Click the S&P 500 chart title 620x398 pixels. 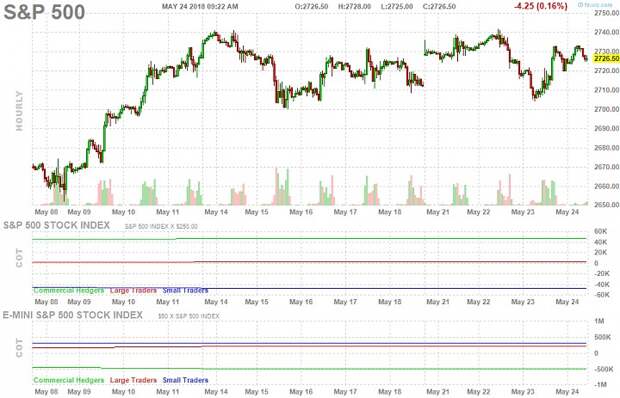coord(44,12)
